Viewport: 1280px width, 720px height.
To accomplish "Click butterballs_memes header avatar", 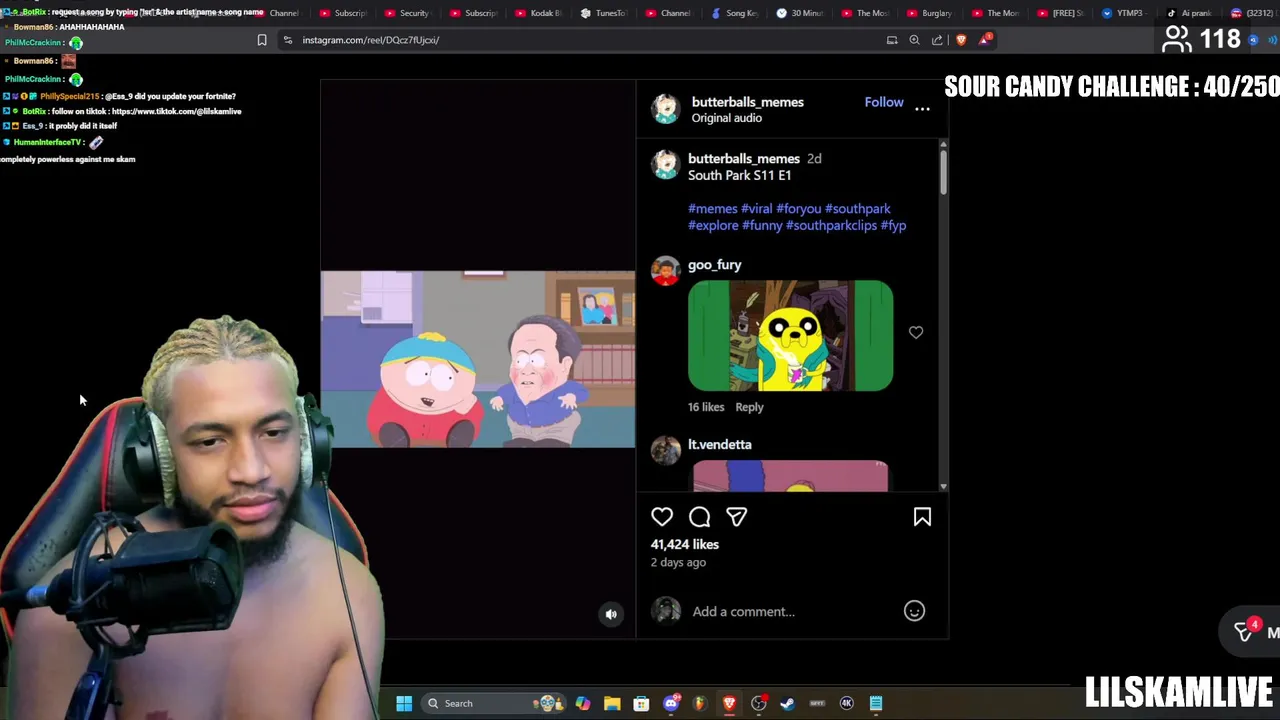I will [666, 109].
